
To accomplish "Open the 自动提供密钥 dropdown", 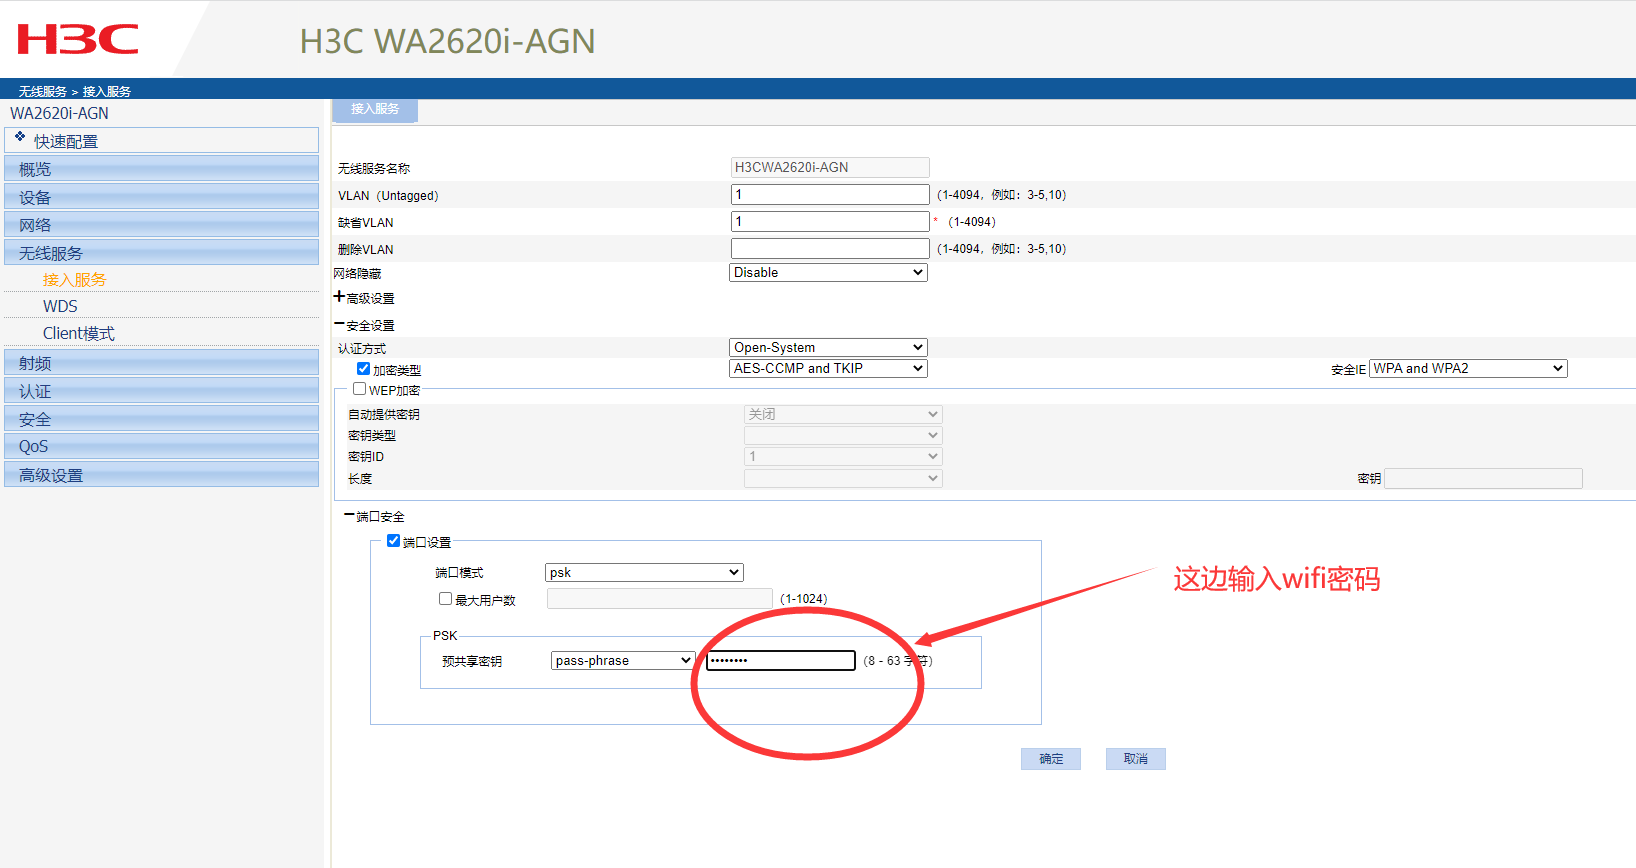I will pos(843,414).
